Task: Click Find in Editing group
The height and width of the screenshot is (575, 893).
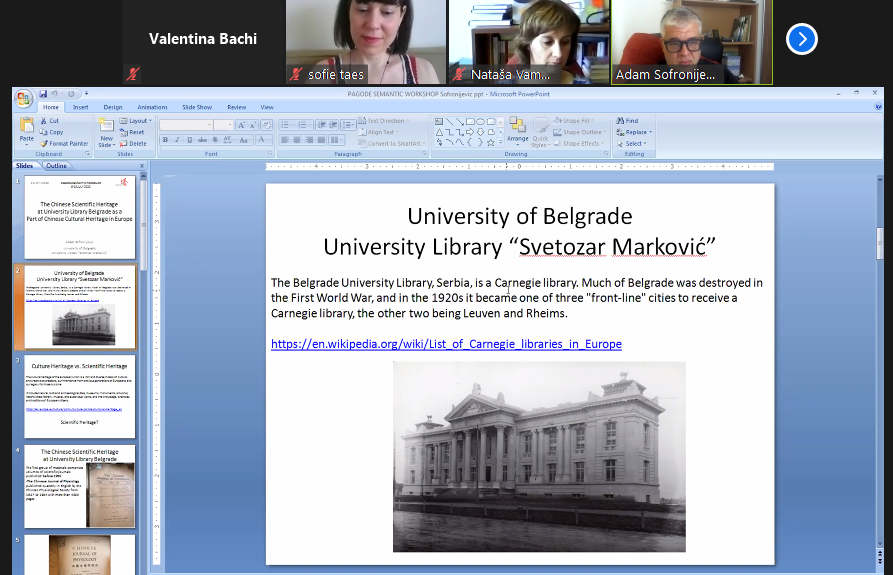Action: point(627,121)
